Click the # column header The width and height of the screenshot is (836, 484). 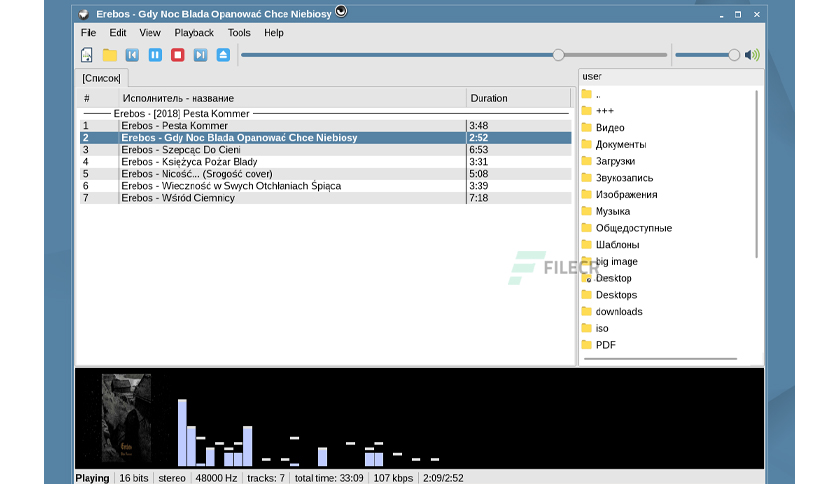coord(99,98)
